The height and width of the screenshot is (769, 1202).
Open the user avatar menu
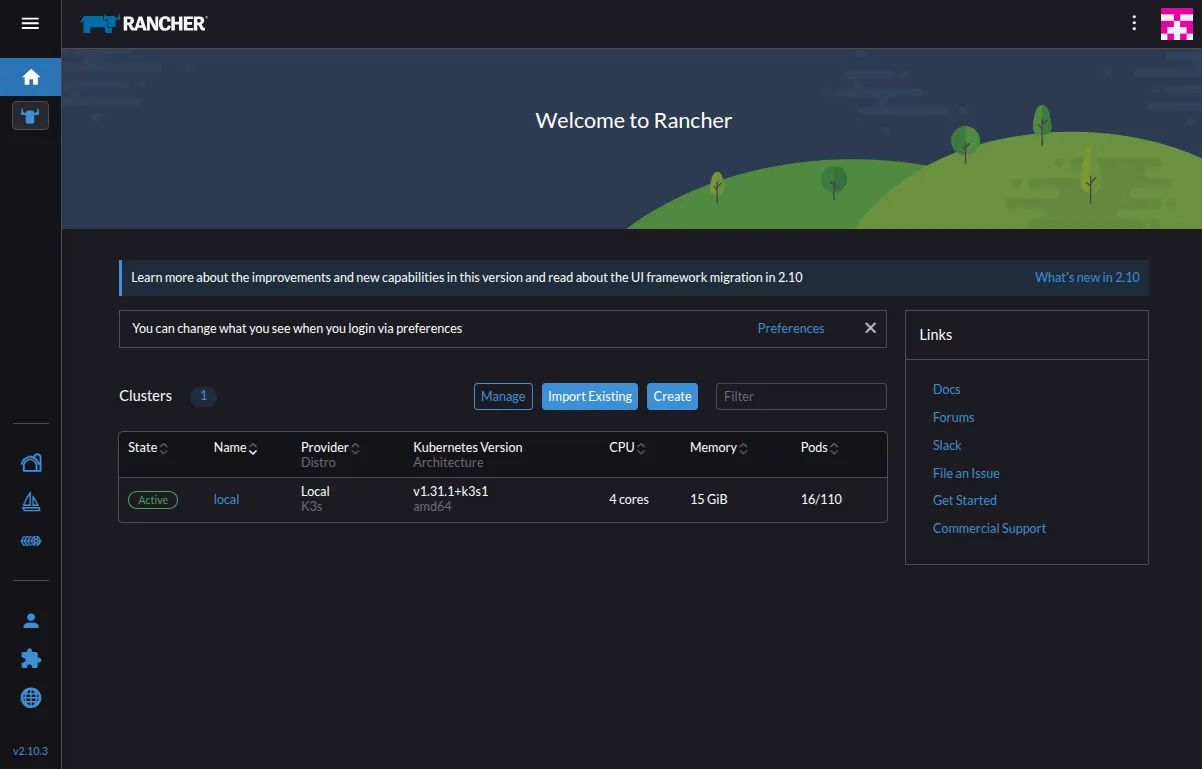tap(1177, 24)
